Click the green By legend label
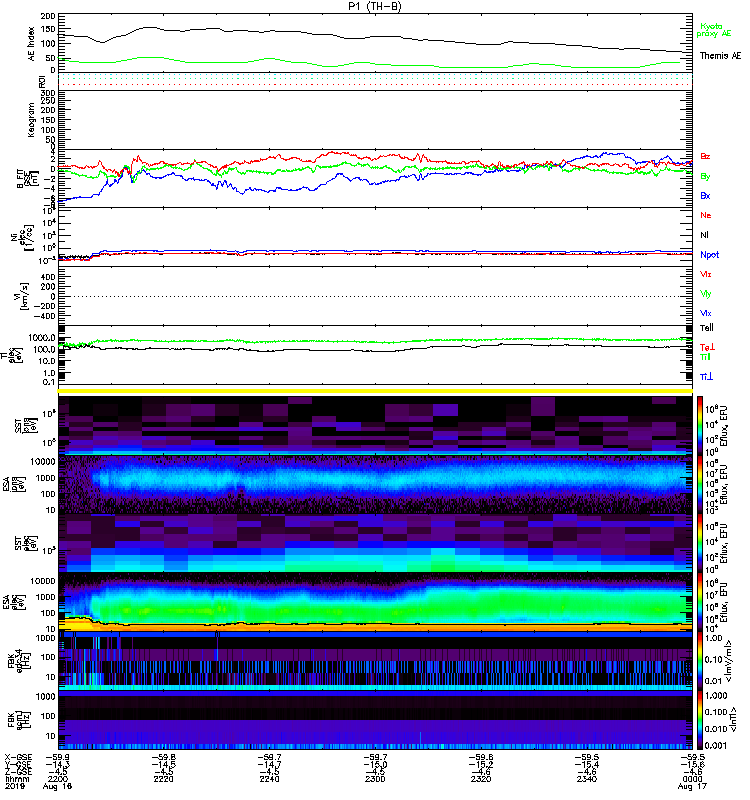 (705, 177)
